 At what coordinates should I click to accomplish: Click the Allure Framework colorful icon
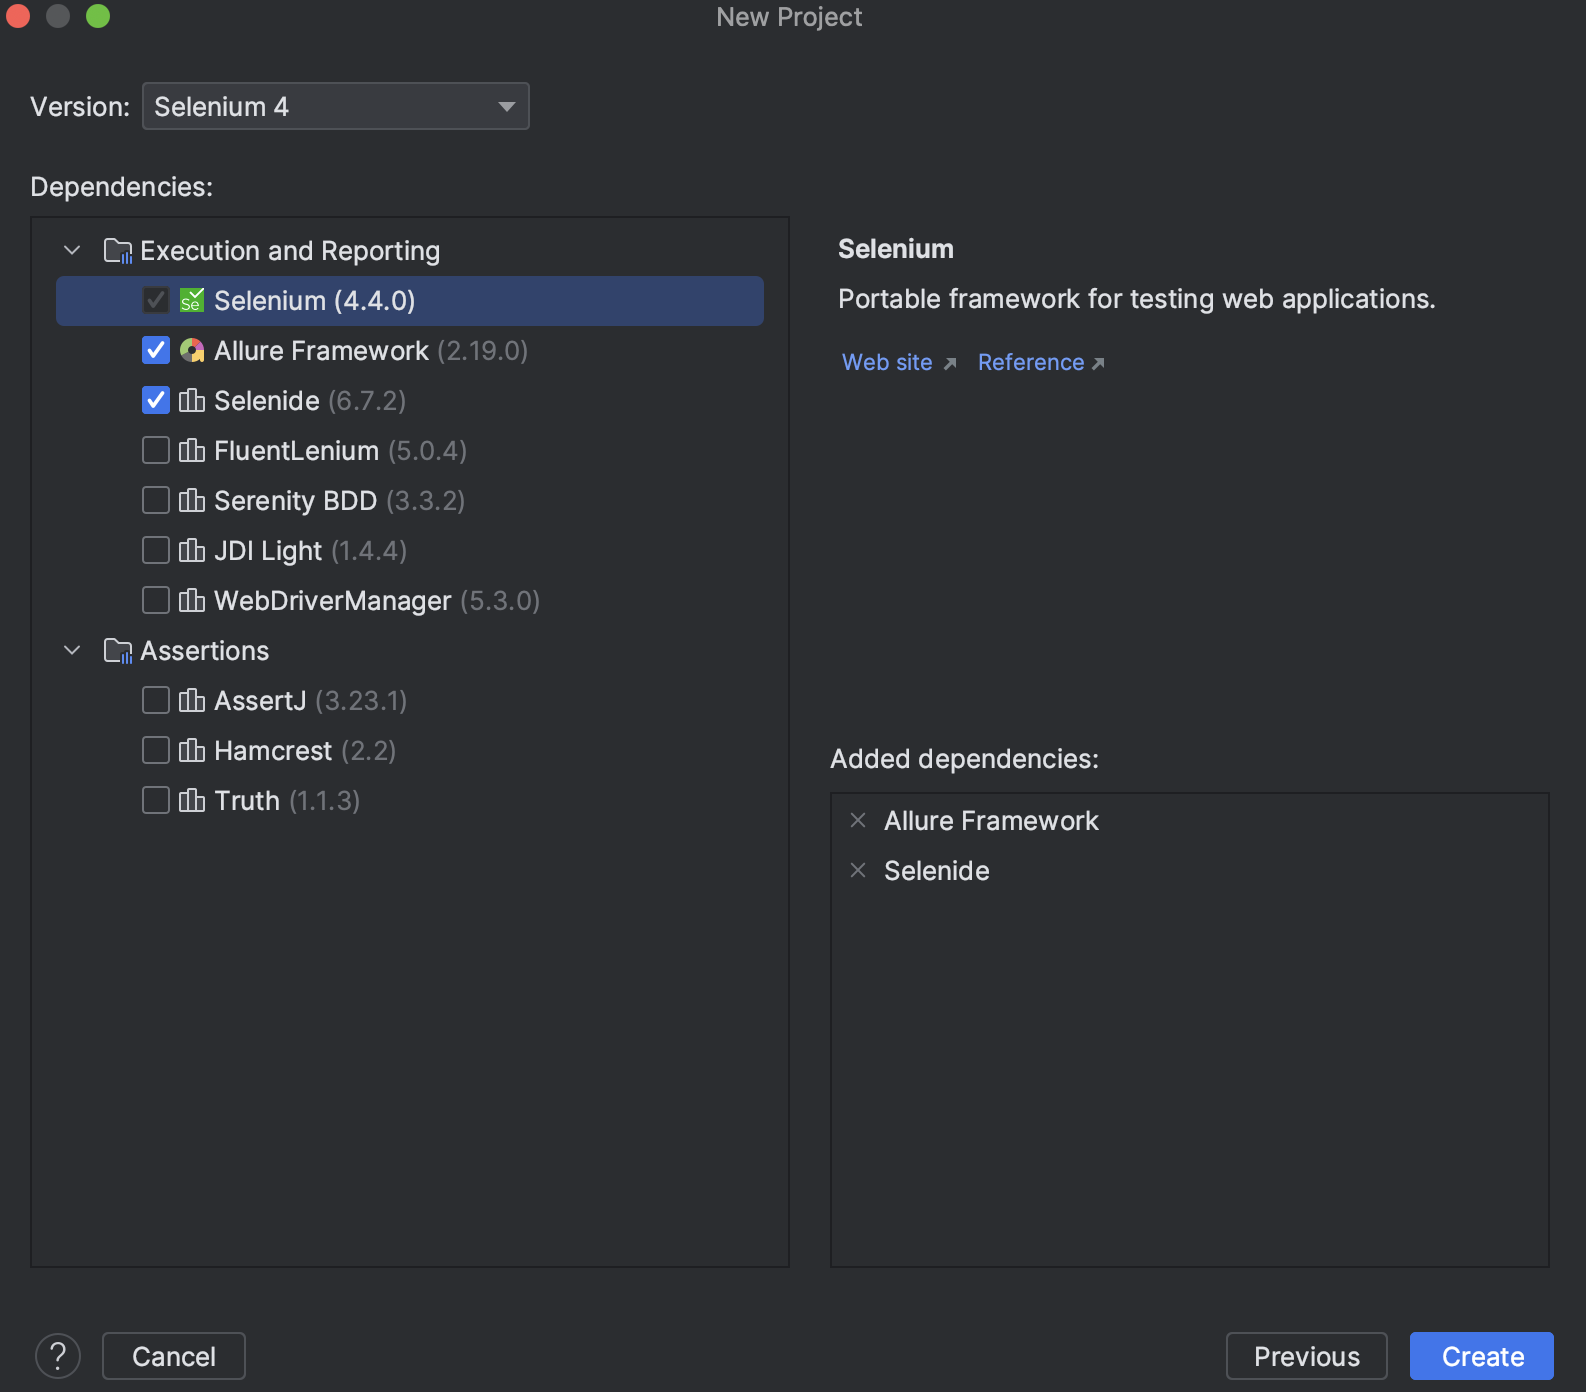point(191,351)
